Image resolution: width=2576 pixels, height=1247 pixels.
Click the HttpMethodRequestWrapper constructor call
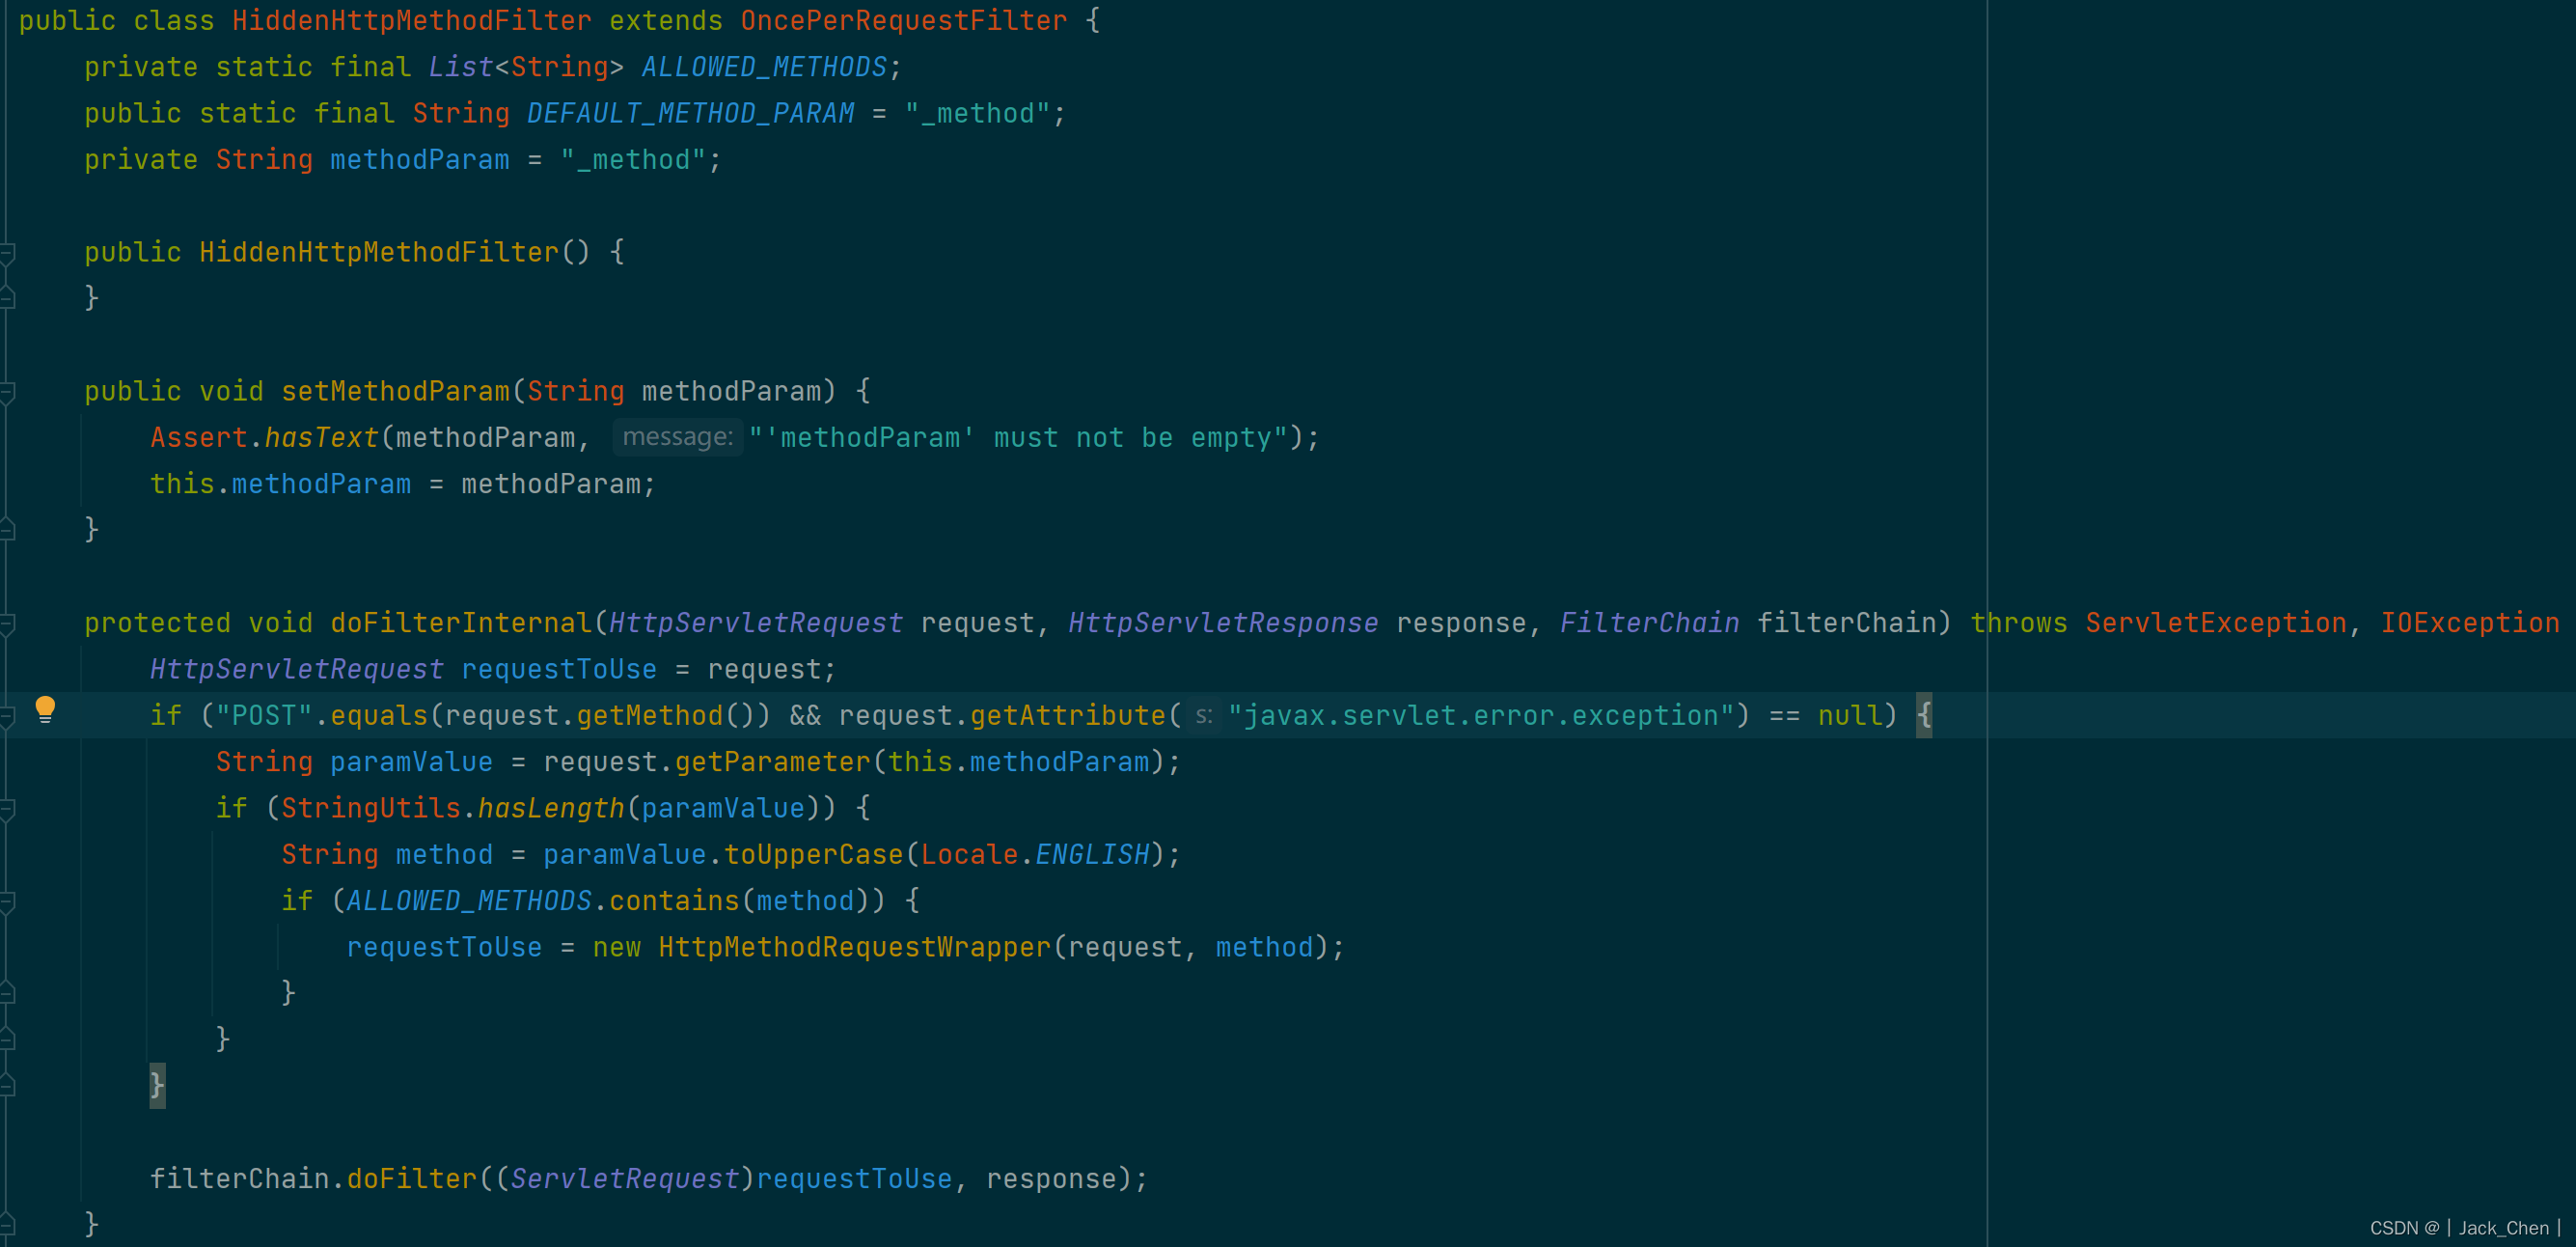(x=854, y=948)
